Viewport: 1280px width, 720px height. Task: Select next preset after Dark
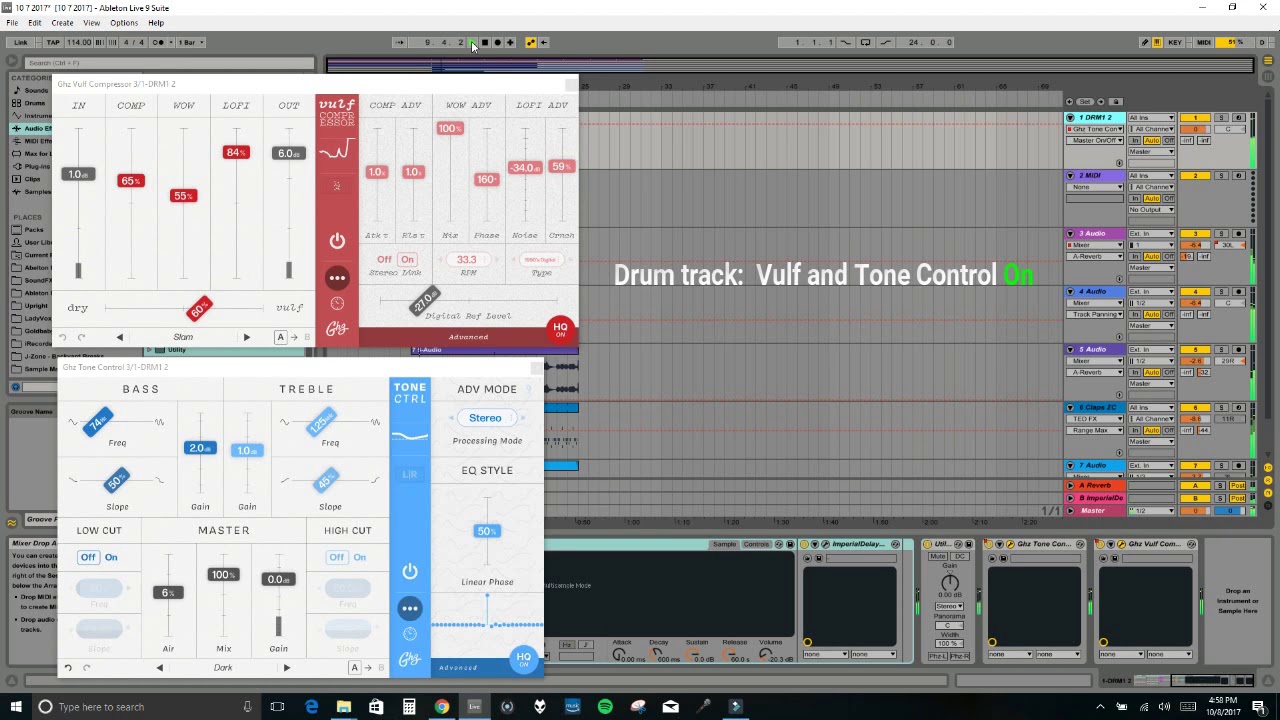(x=287, y=668)
